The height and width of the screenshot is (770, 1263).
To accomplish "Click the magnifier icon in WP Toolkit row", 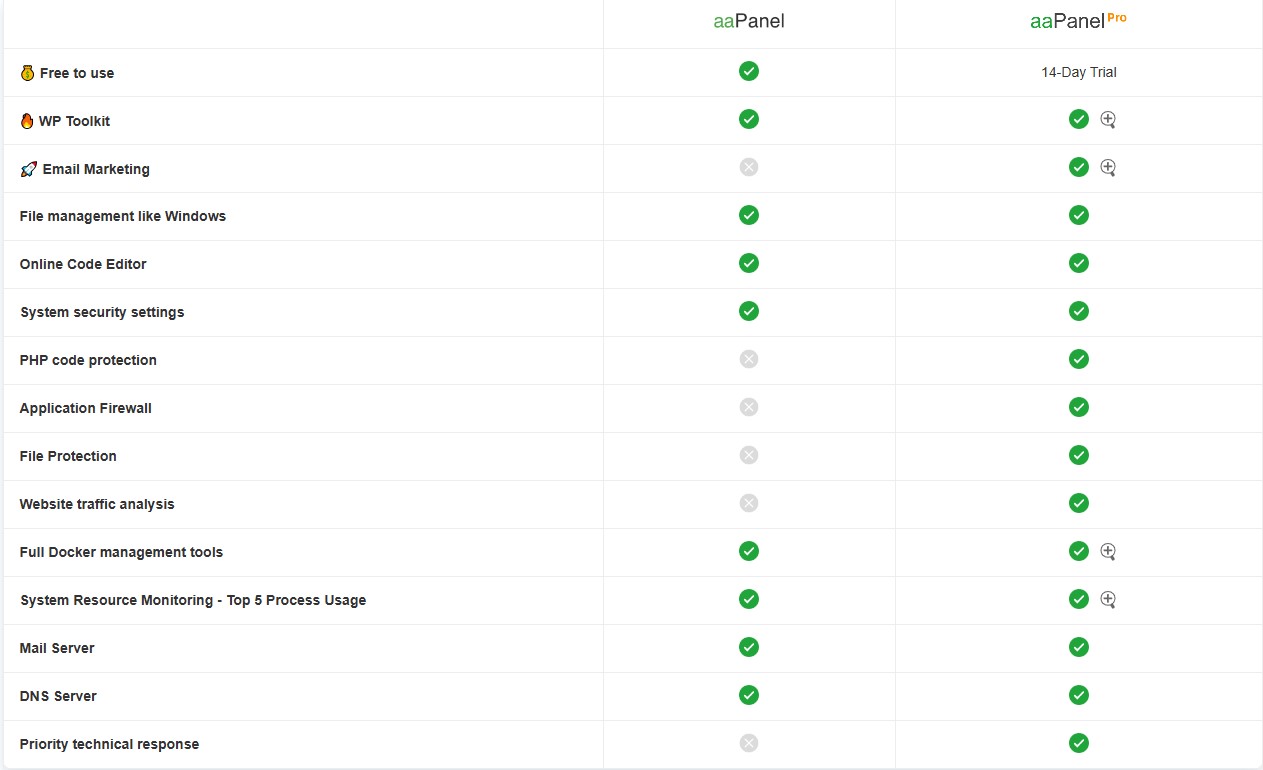I will (x=1108, y=119).
